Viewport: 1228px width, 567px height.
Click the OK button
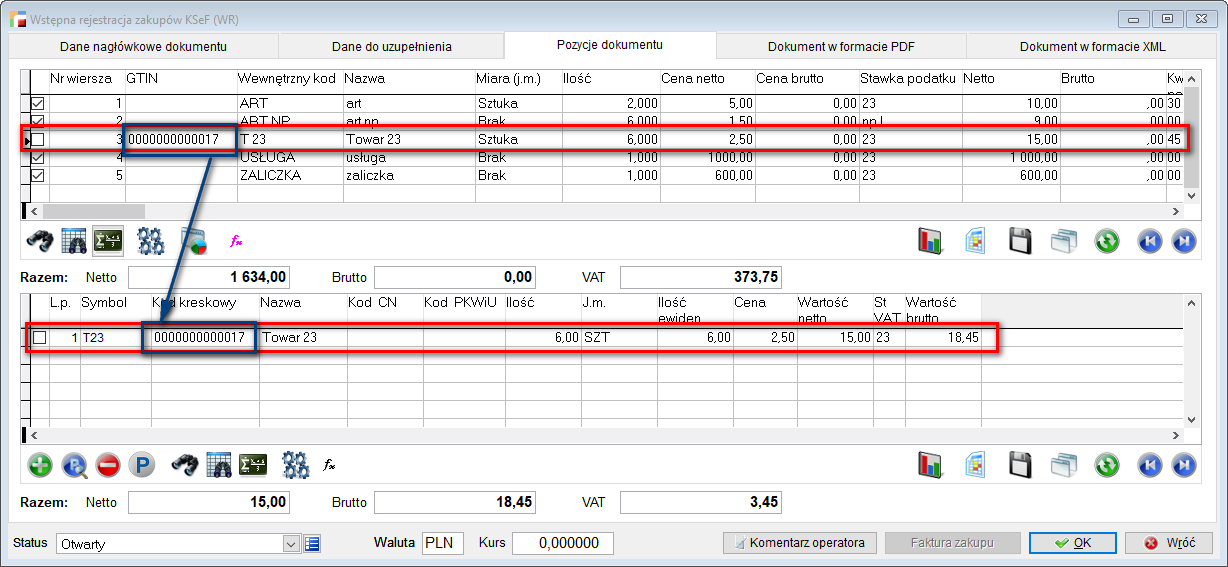(x=1072, y=543)
